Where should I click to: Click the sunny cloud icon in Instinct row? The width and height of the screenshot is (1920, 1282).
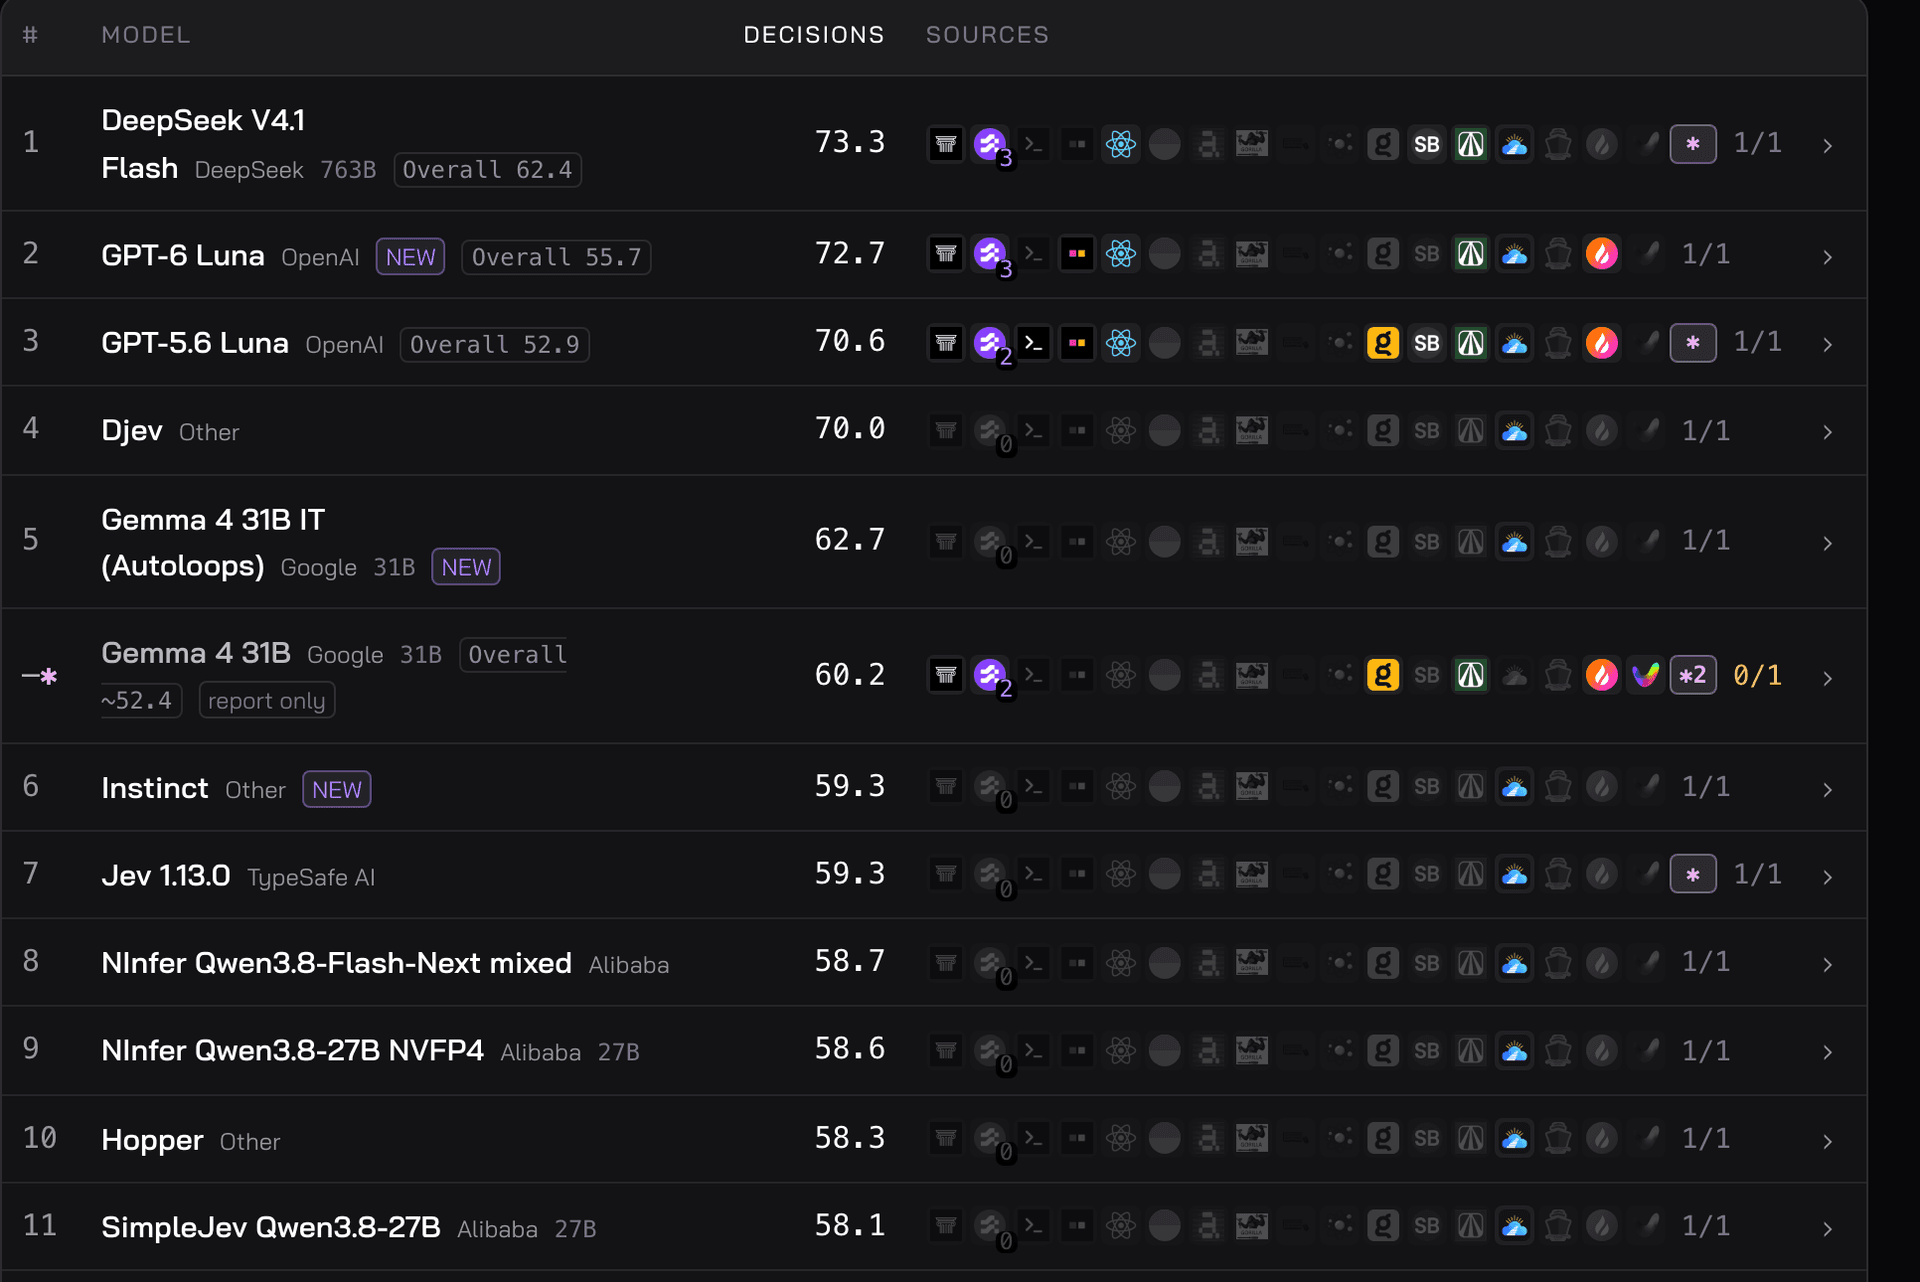pos(1515,787)
